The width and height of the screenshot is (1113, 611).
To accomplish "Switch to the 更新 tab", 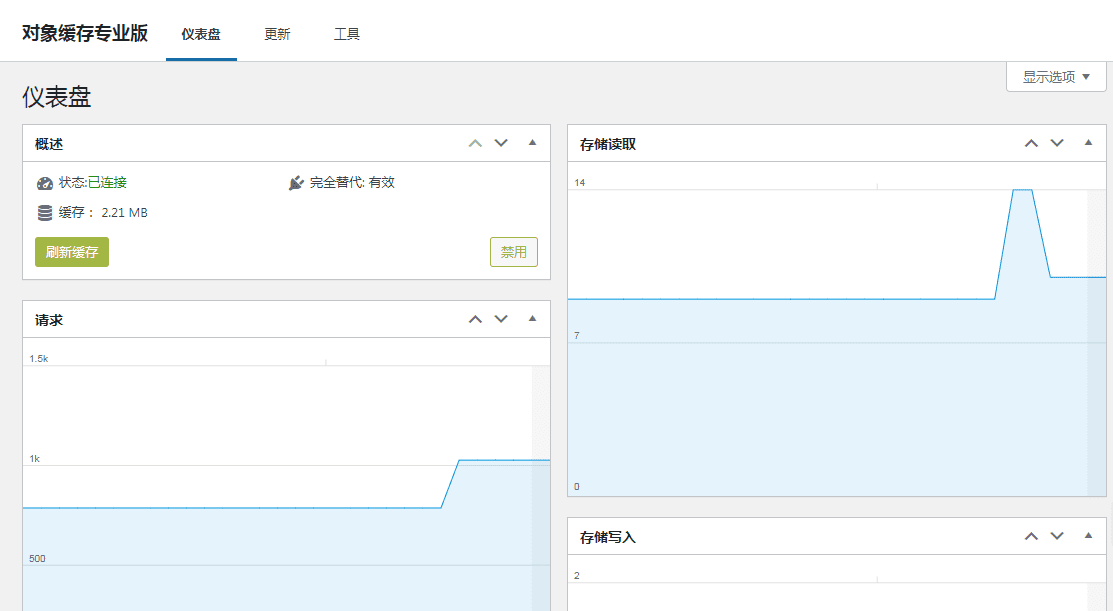I will (277, 34).
